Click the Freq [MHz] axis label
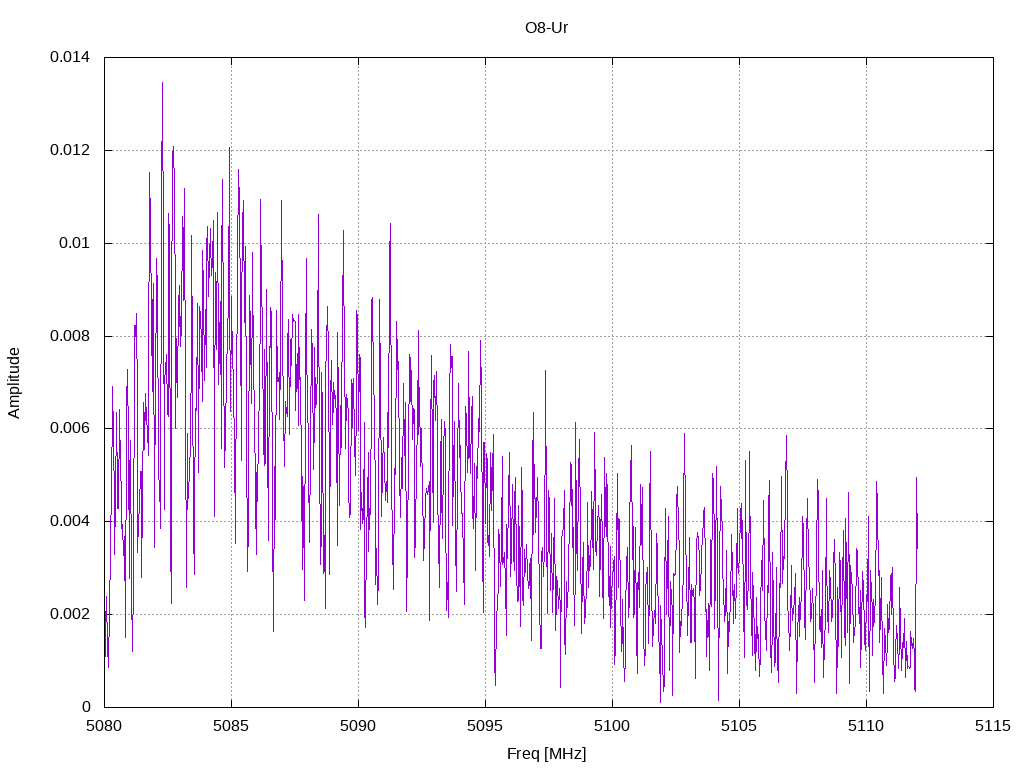The width and height of the screenshot is (1024, 768). 546,754
